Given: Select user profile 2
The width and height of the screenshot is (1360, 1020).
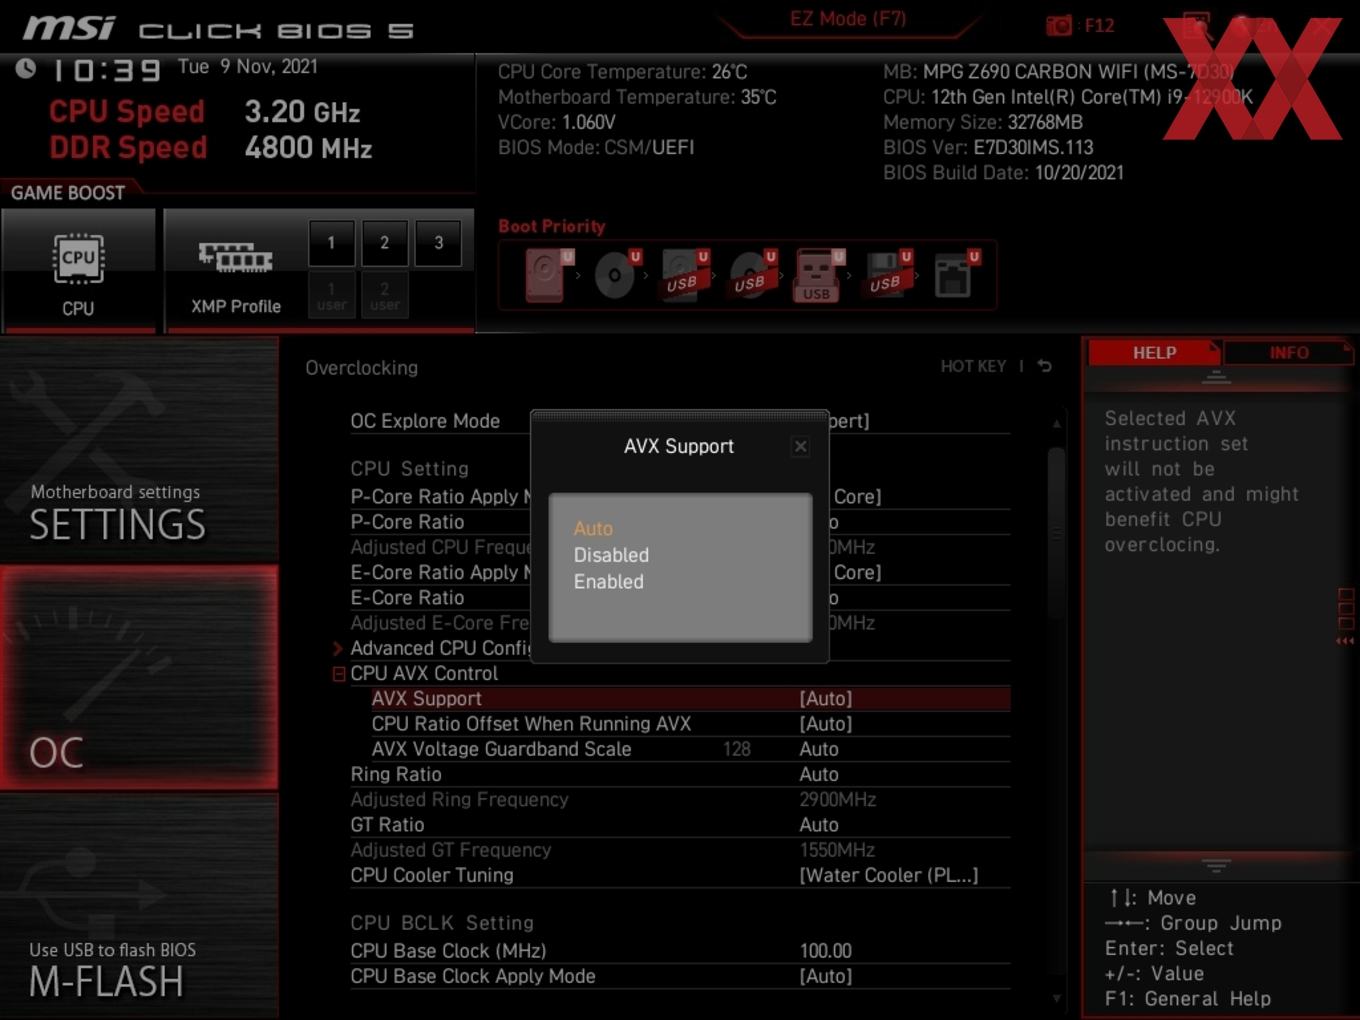Looking at the screenshot, I should click(385, 295).
